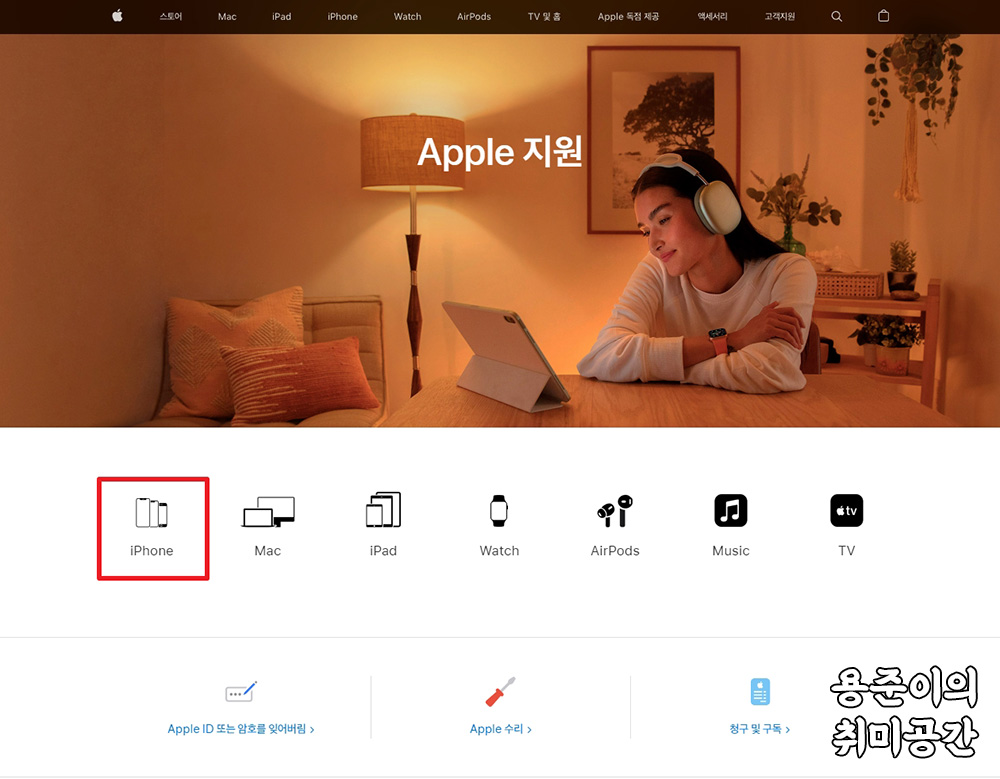
Task: Open the Mac menu in the top navigation
Action: [x=227, y=17]
